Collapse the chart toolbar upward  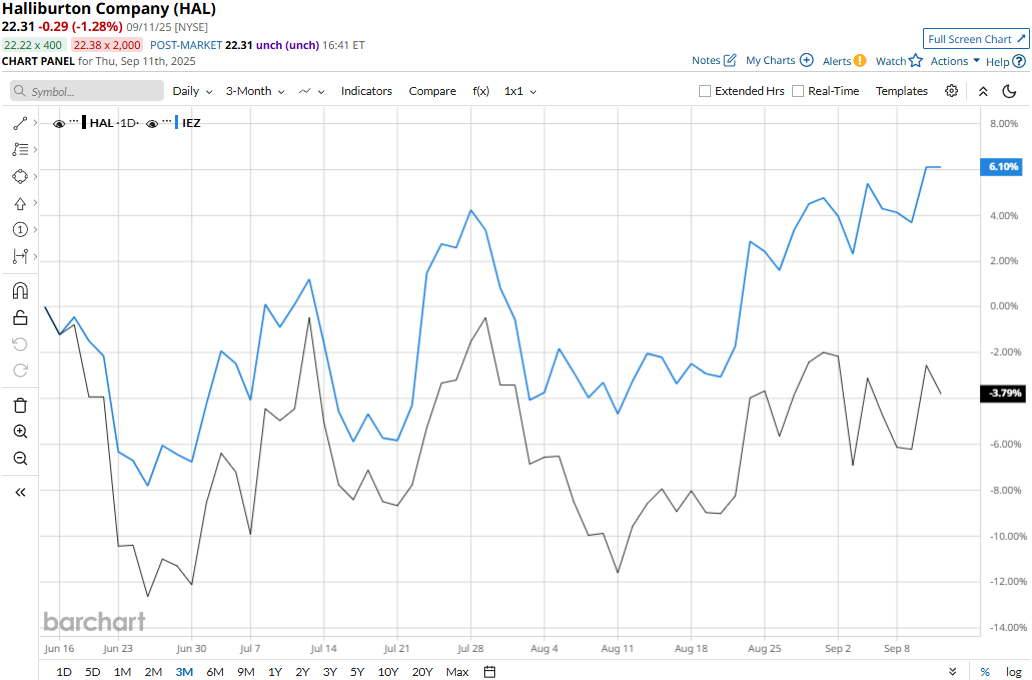[x=983, y=92]
